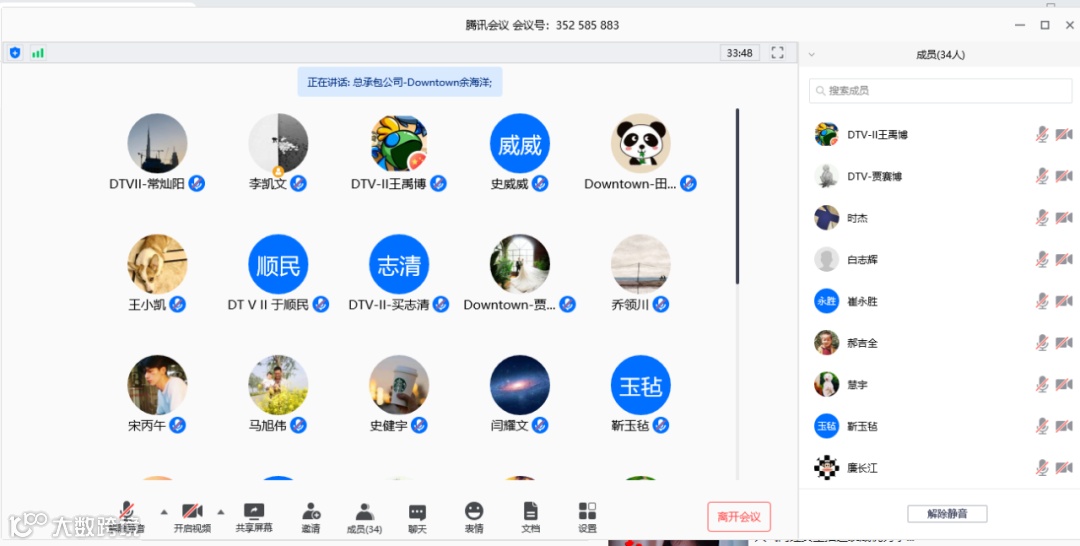Viewport: 1080px width, 546px height.
Task: Click mic status icon next to DTVII-常灿阳
Action: [x=196, y=184]
